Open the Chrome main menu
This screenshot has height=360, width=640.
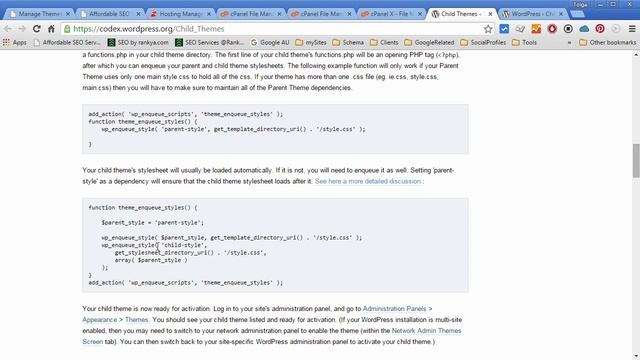pyautogui.click(x=632, y=29)
